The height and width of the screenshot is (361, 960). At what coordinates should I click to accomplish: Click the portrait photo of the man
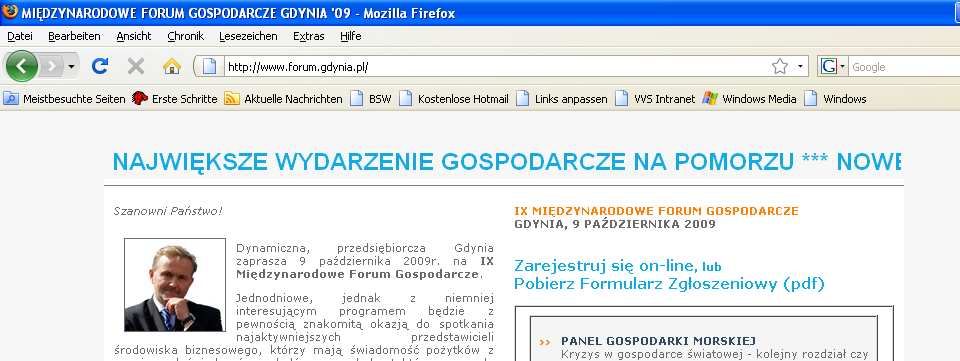point(175,285)
